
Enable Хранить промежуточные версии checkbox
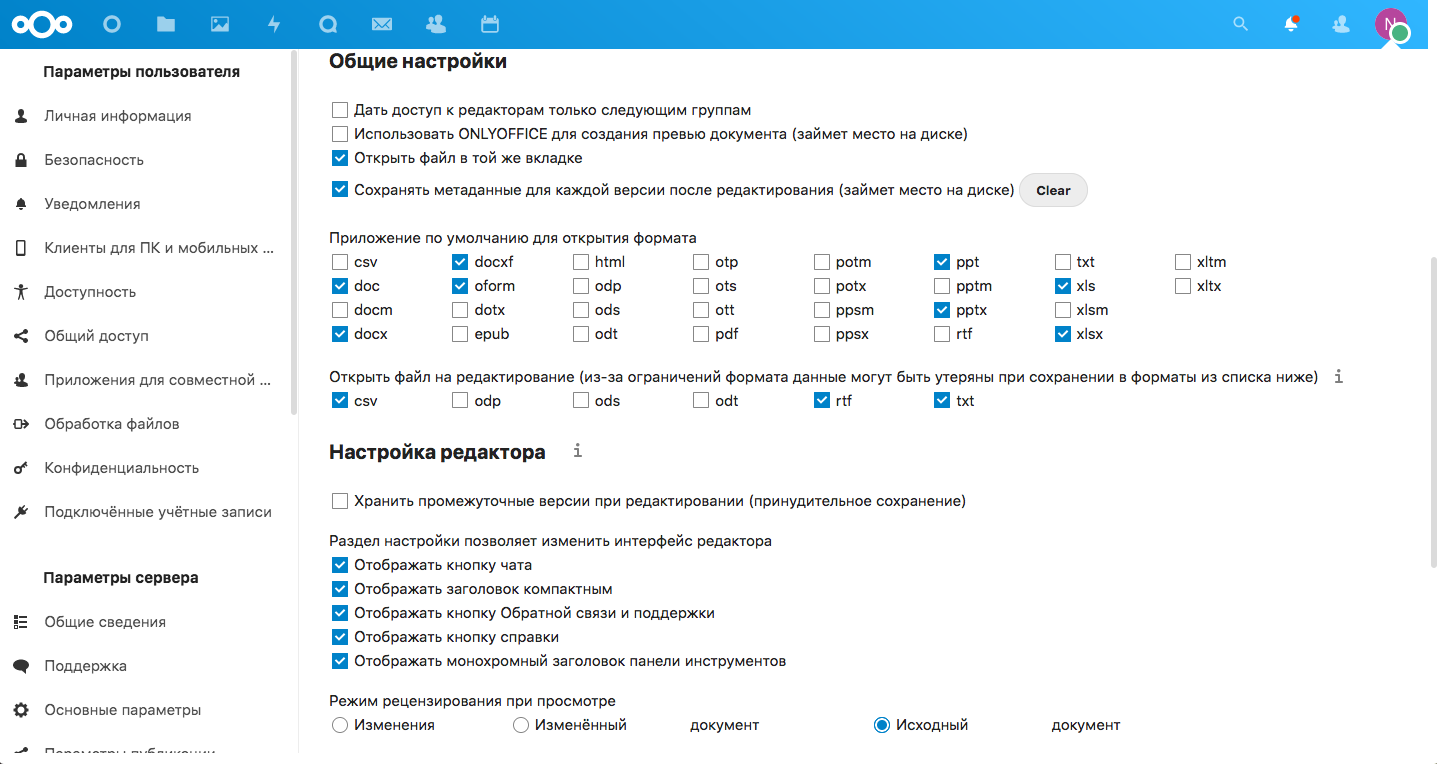coord(340,501)
